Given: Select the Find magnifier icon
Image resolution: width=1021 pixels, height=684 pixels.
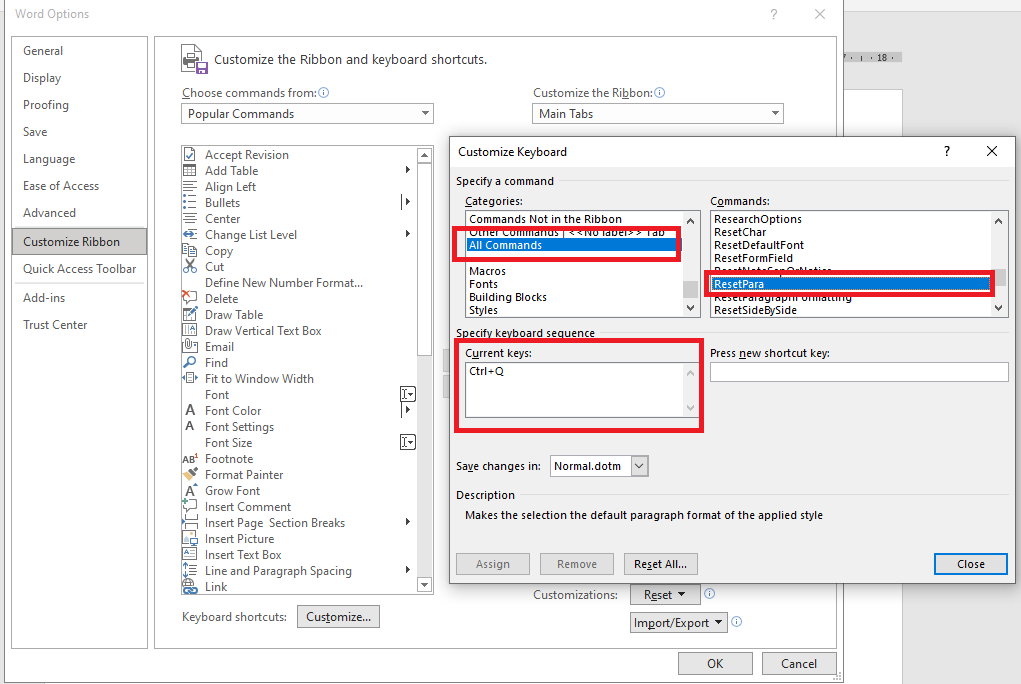Looking at the screenshot, I should (x=189, y=362).
